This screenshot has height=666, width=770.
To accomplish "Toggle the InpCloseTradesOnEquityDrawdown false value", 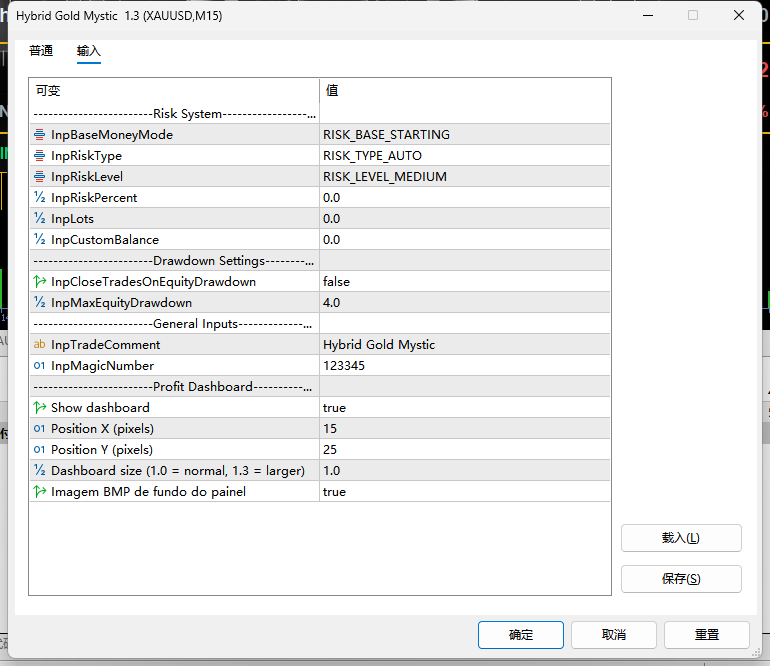I will pyautogui.click(x=465, y=281).
